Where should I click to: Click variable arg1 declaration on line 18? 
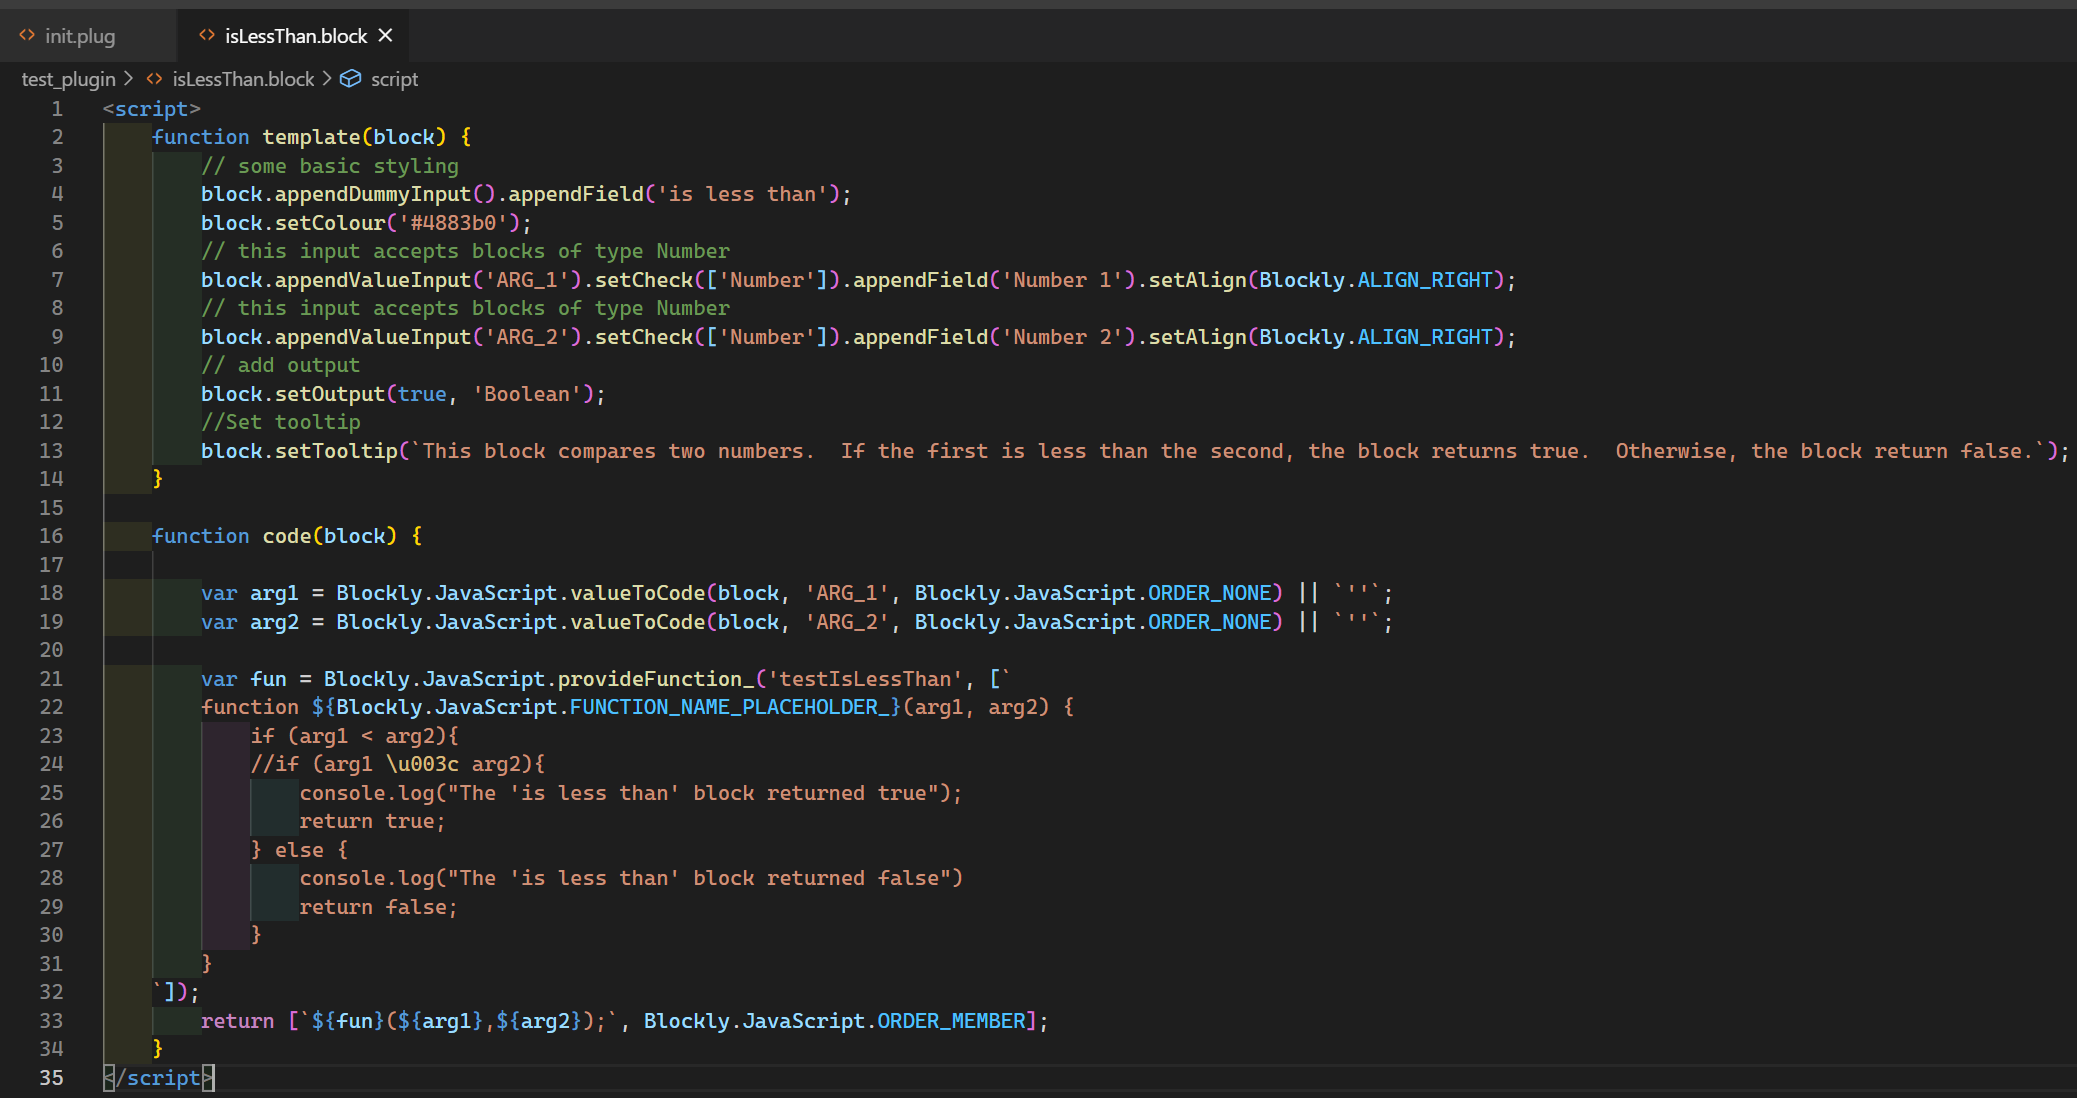coord(274,593)
